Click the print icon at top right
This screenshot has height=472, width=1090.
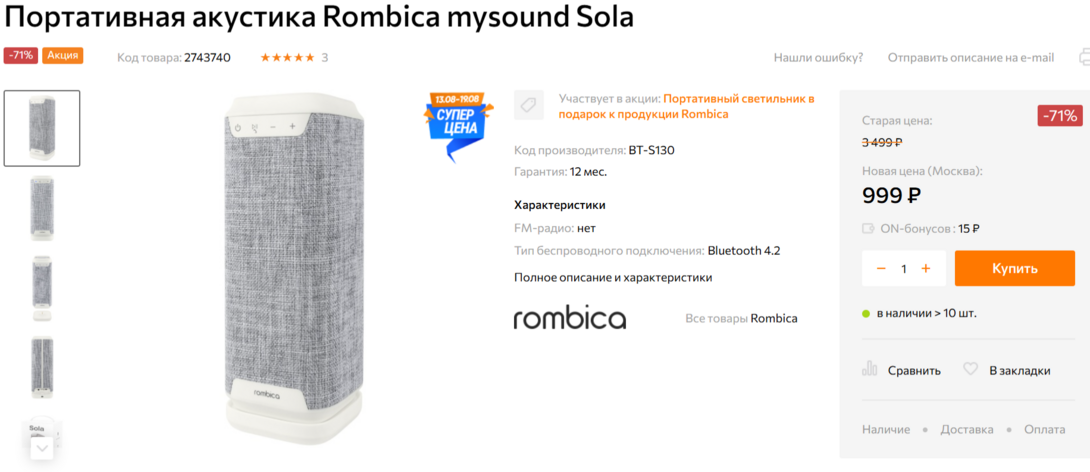tap(1084, 57)
